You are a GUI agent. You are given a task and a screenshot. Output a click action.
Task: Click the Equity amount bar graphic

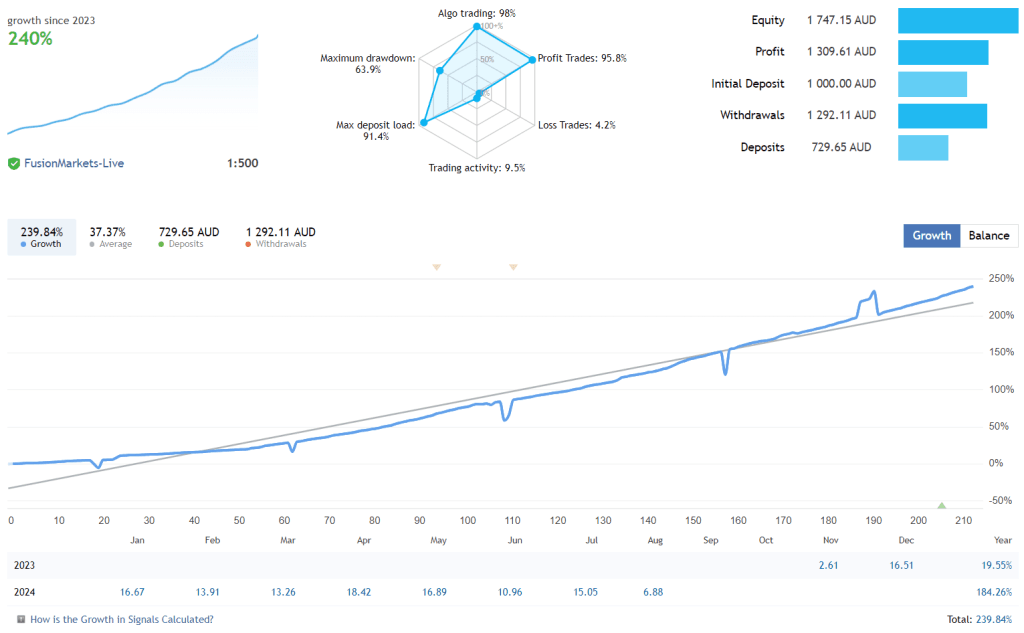click(957, 19)
